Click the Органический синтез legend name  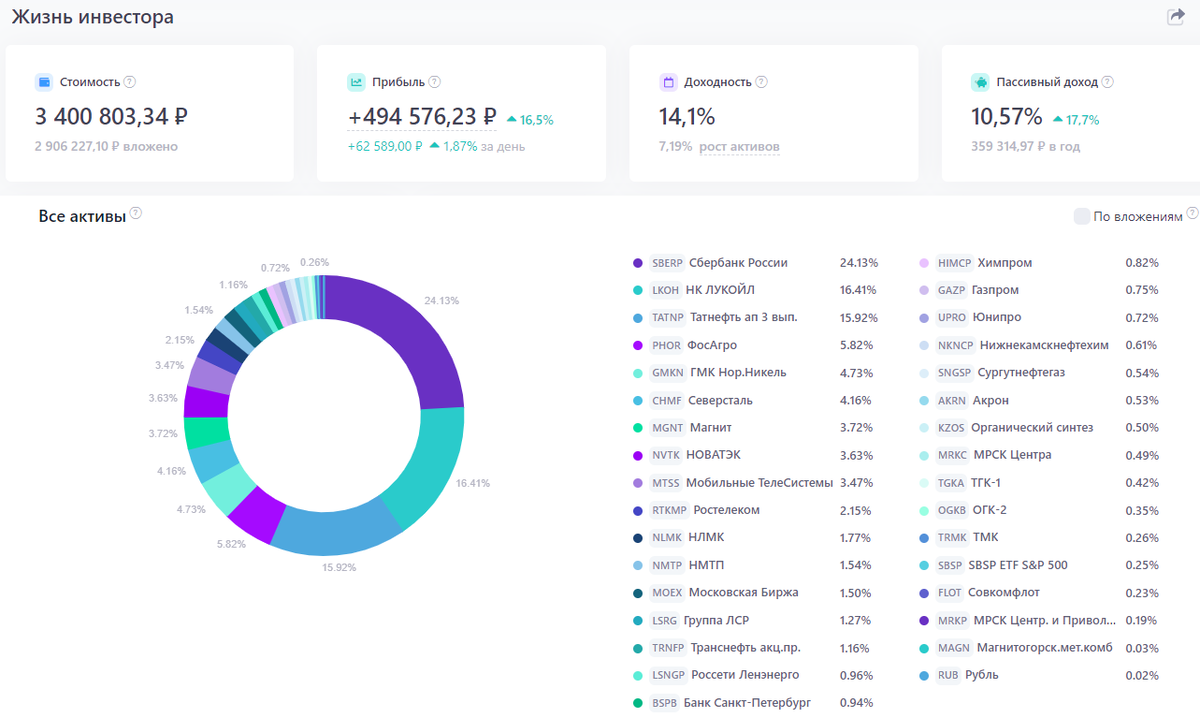pyautogui.click(x=1032, y=428)
